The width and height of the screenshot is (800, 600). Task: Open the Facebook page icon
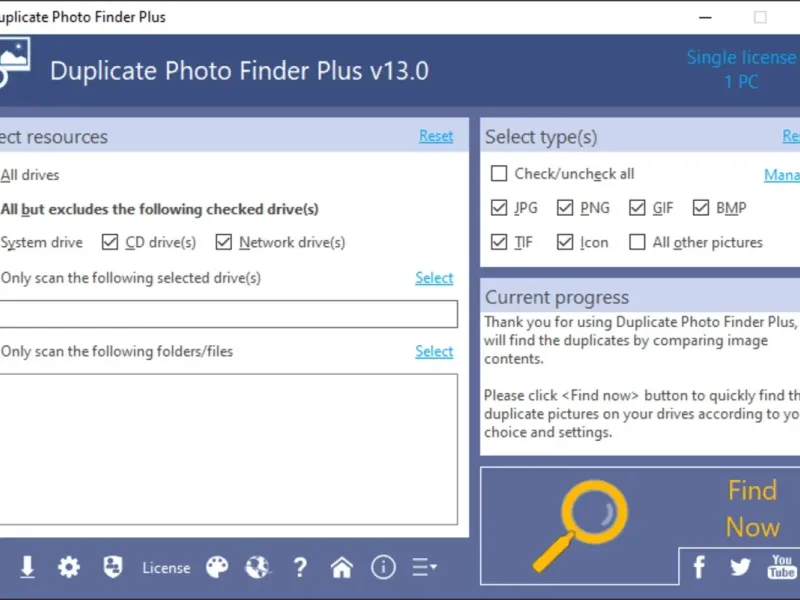tap(700, 568)
